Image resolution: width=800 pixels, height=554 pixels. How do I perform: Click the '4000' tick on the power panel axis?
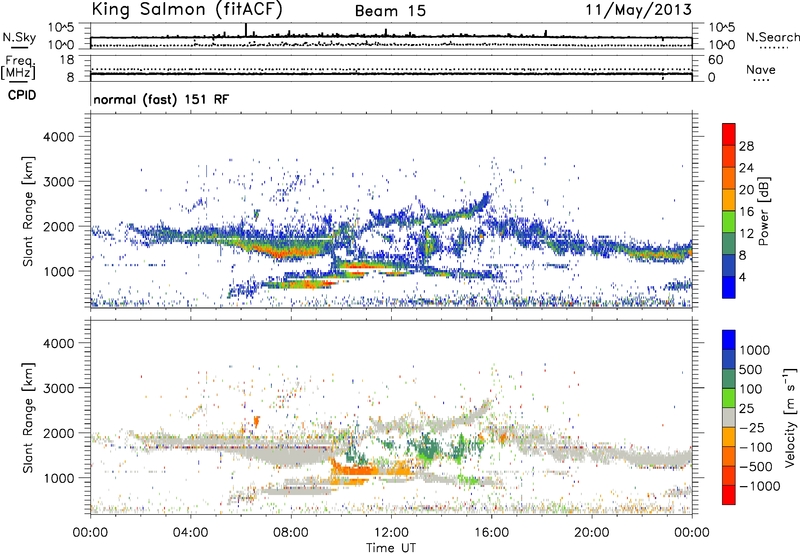click(58, 137)
